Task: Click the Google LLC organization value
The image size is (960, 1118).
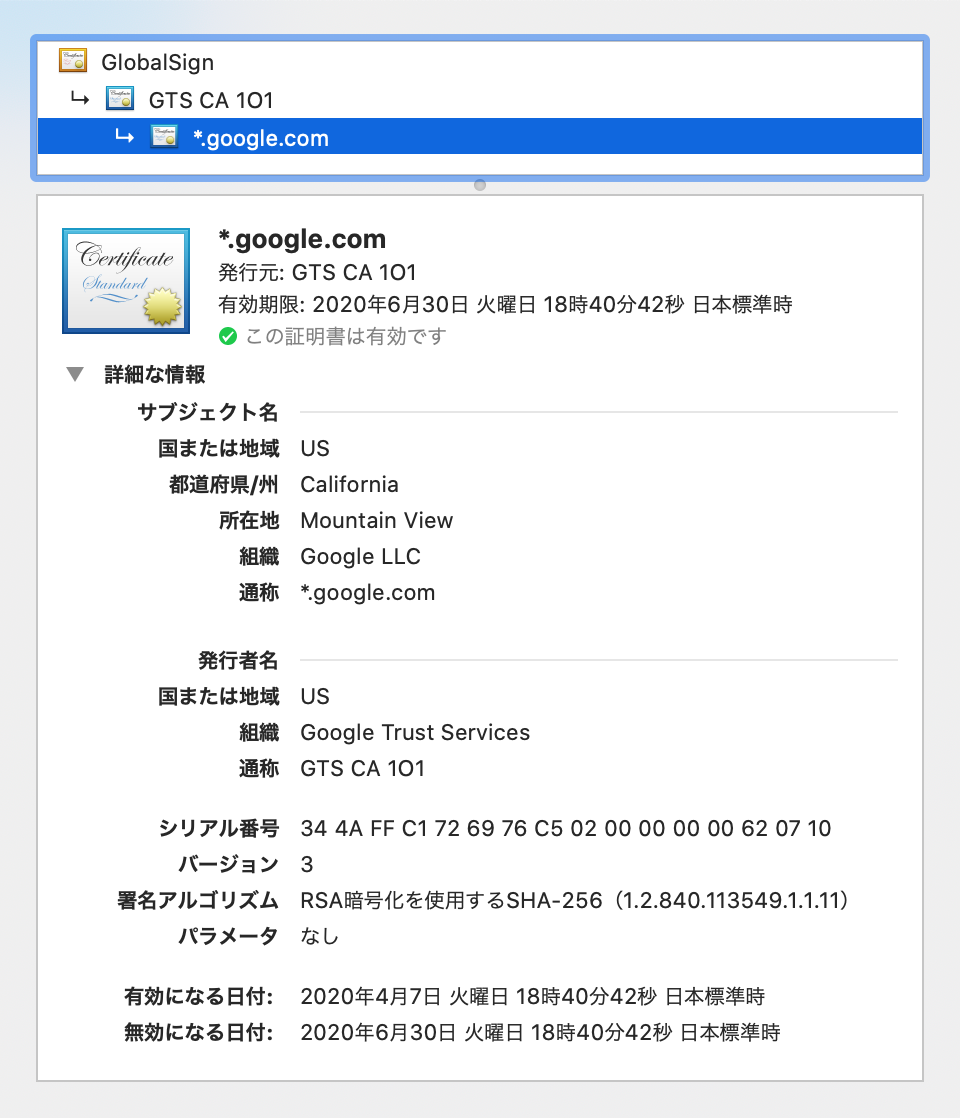Action: tap(360, 556)
